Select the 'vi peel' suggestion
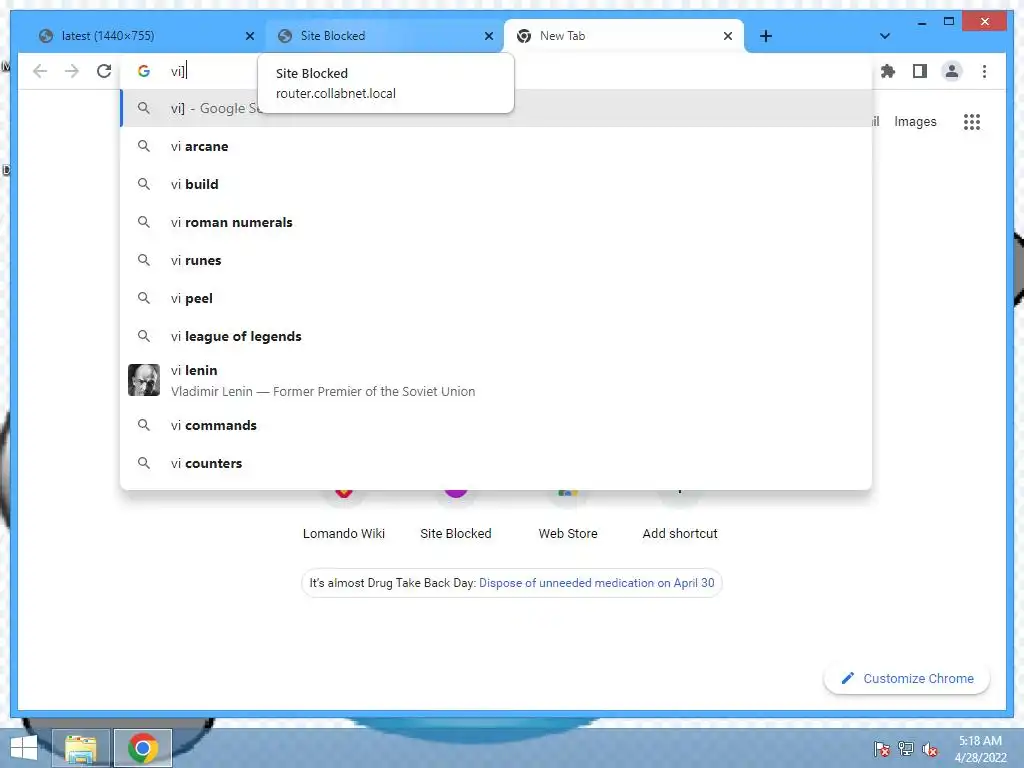 point(496,298)
